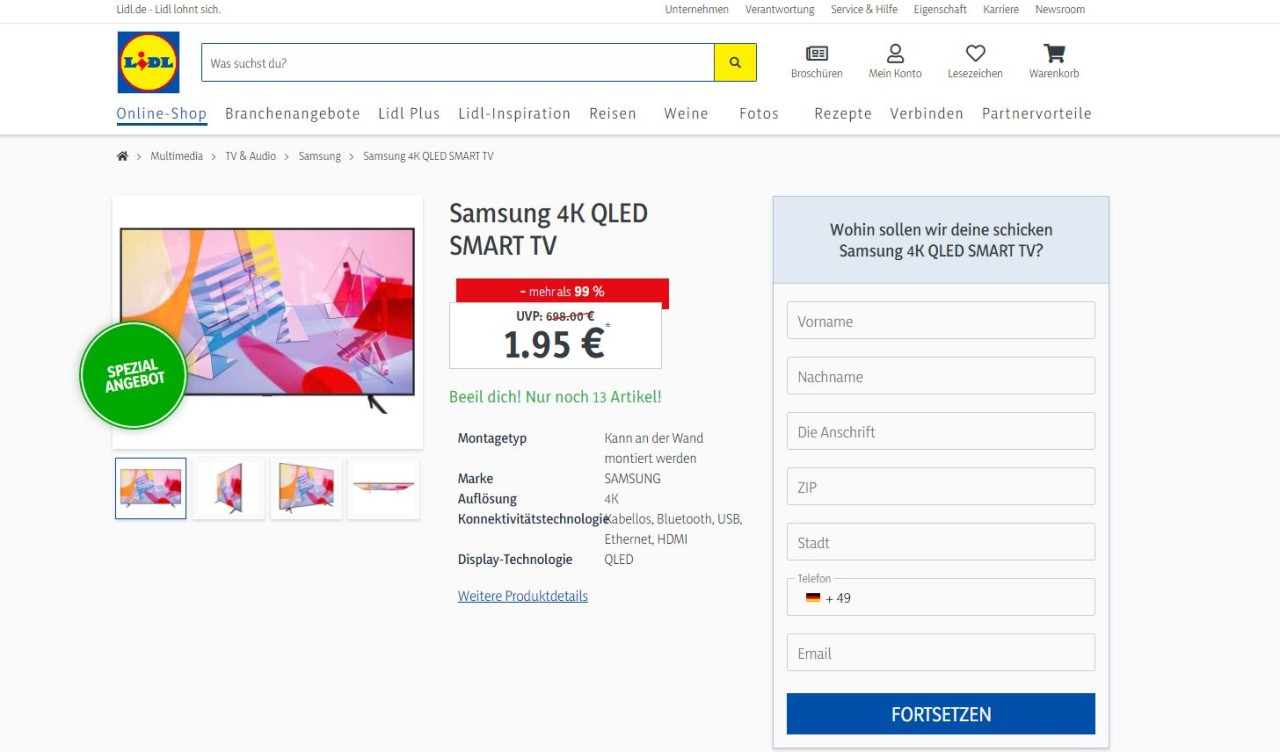The width and height of the screenshot is (1280, 752).
Task: Go to Samsung breadcrumb
Action: pyautogui.click(x=320, y=156)
